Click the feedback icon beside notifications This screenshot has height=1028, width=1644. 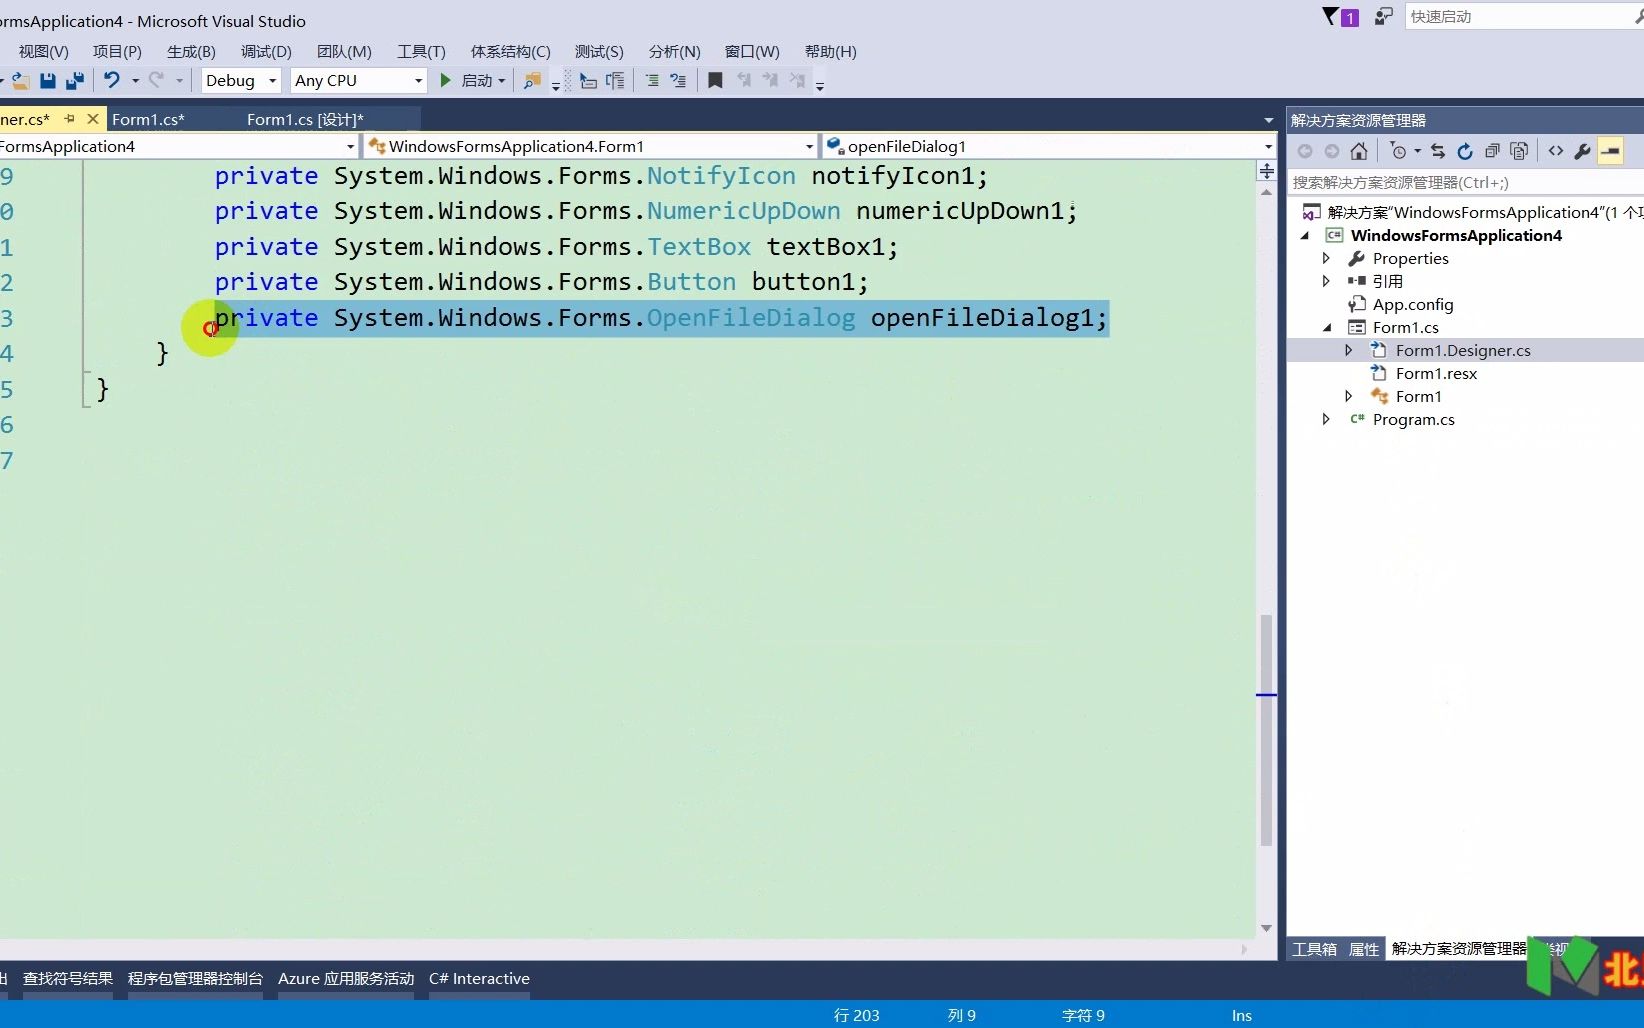tap(1383, 16)
